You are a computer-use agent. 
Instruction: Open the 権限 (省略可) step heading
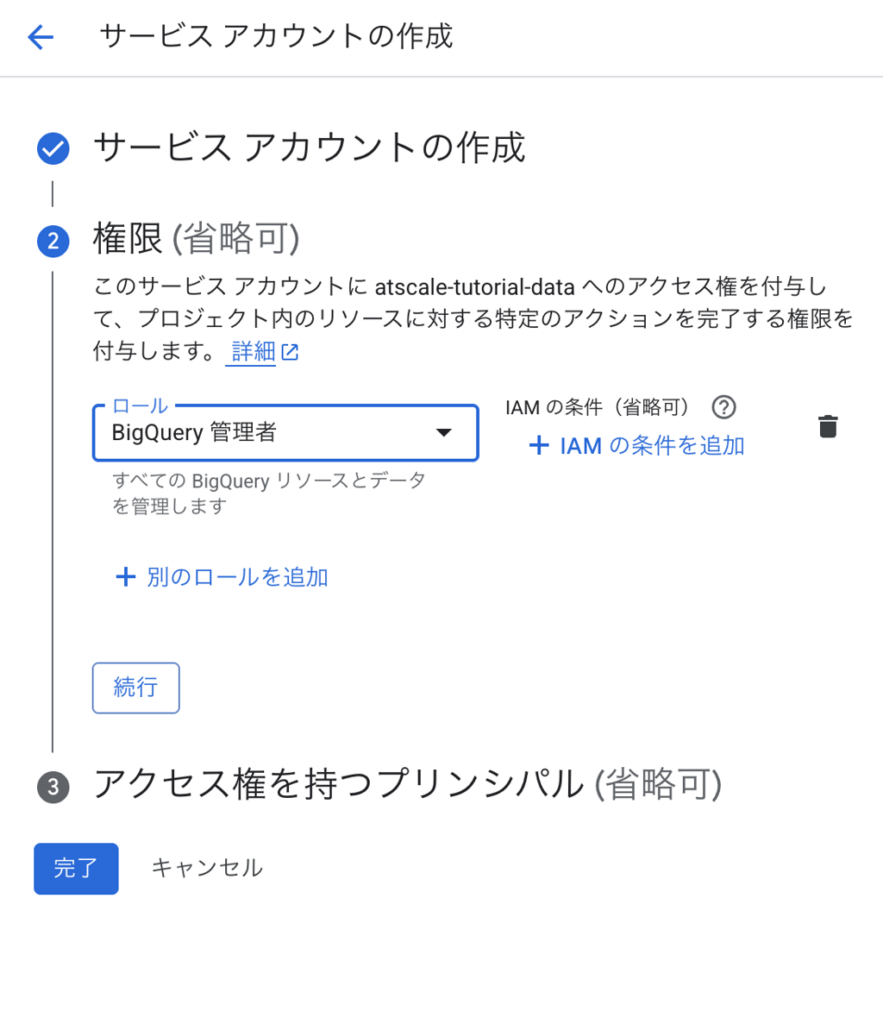pos(196,239)
